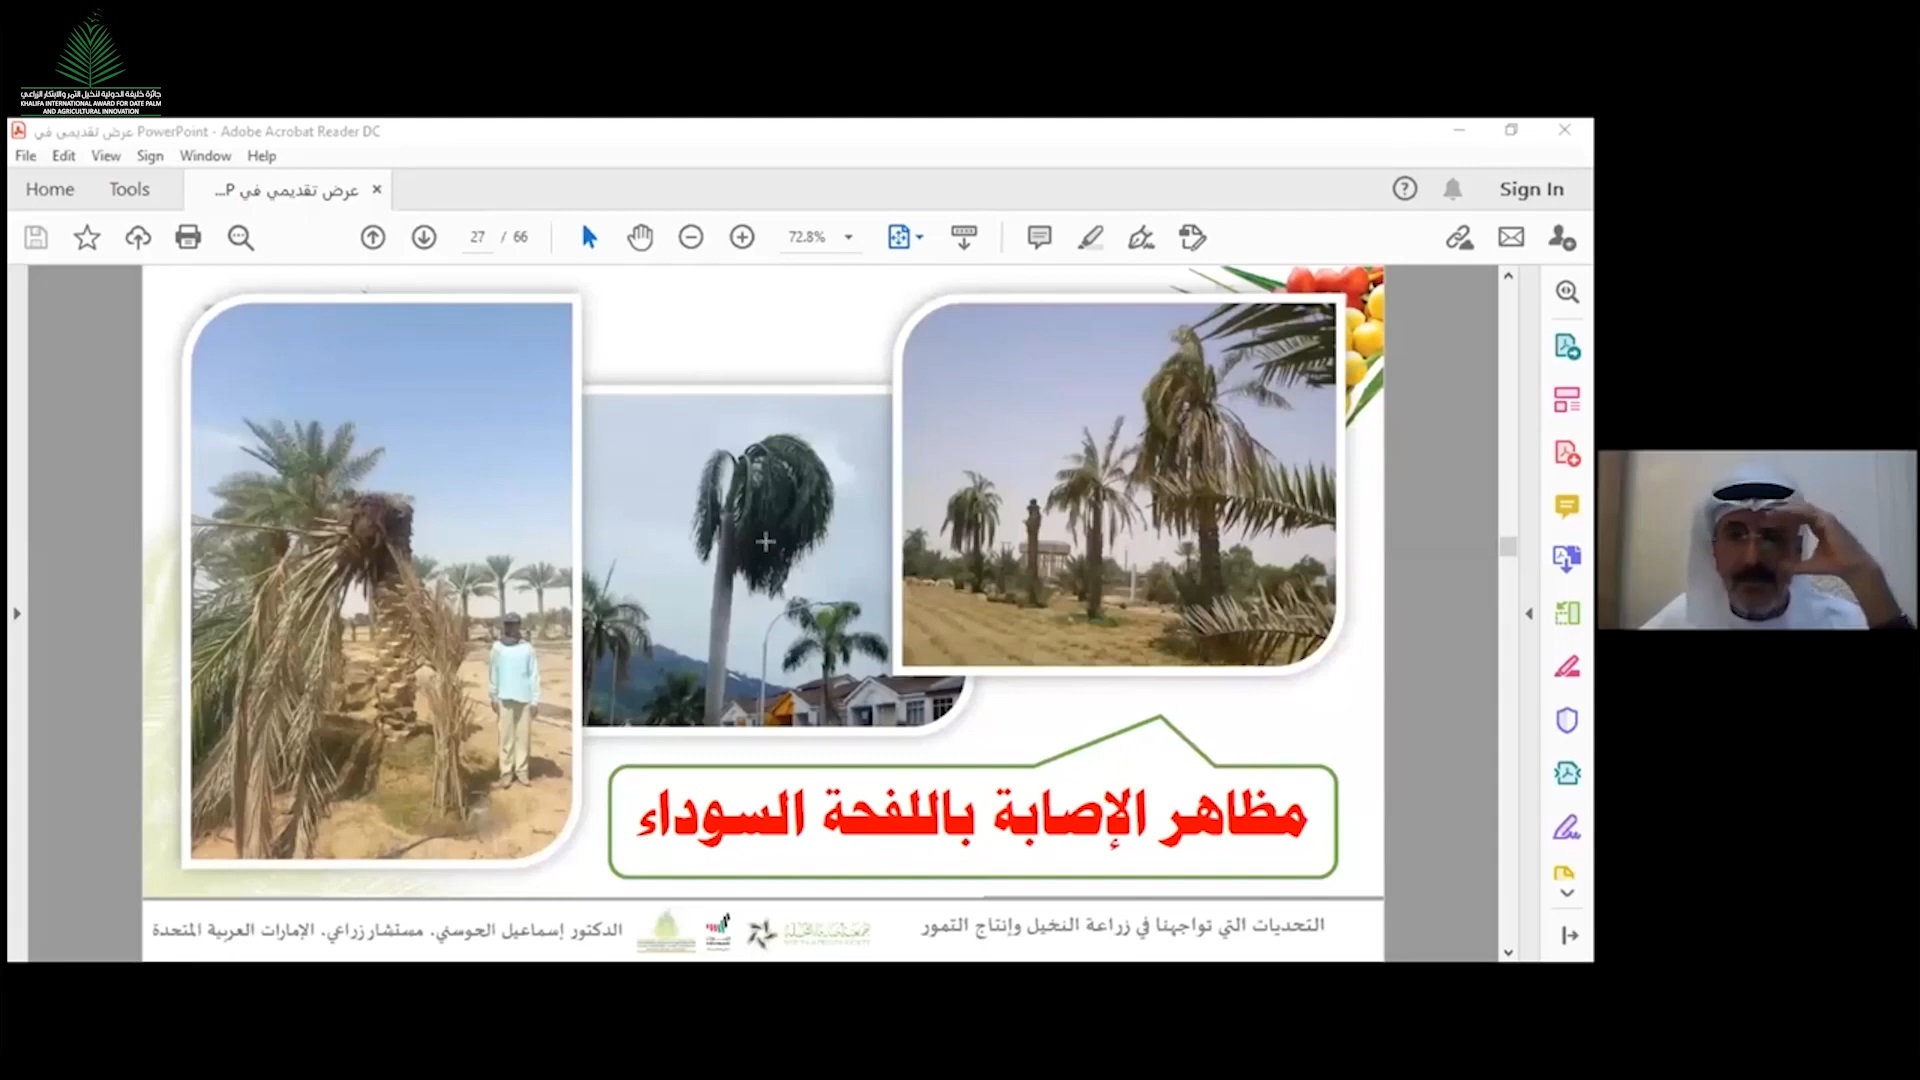The height and width of the screenshot is (1080, 1920).
Task: Open Organize Pages tool in right pane
Action: (x=1567, y=400)
